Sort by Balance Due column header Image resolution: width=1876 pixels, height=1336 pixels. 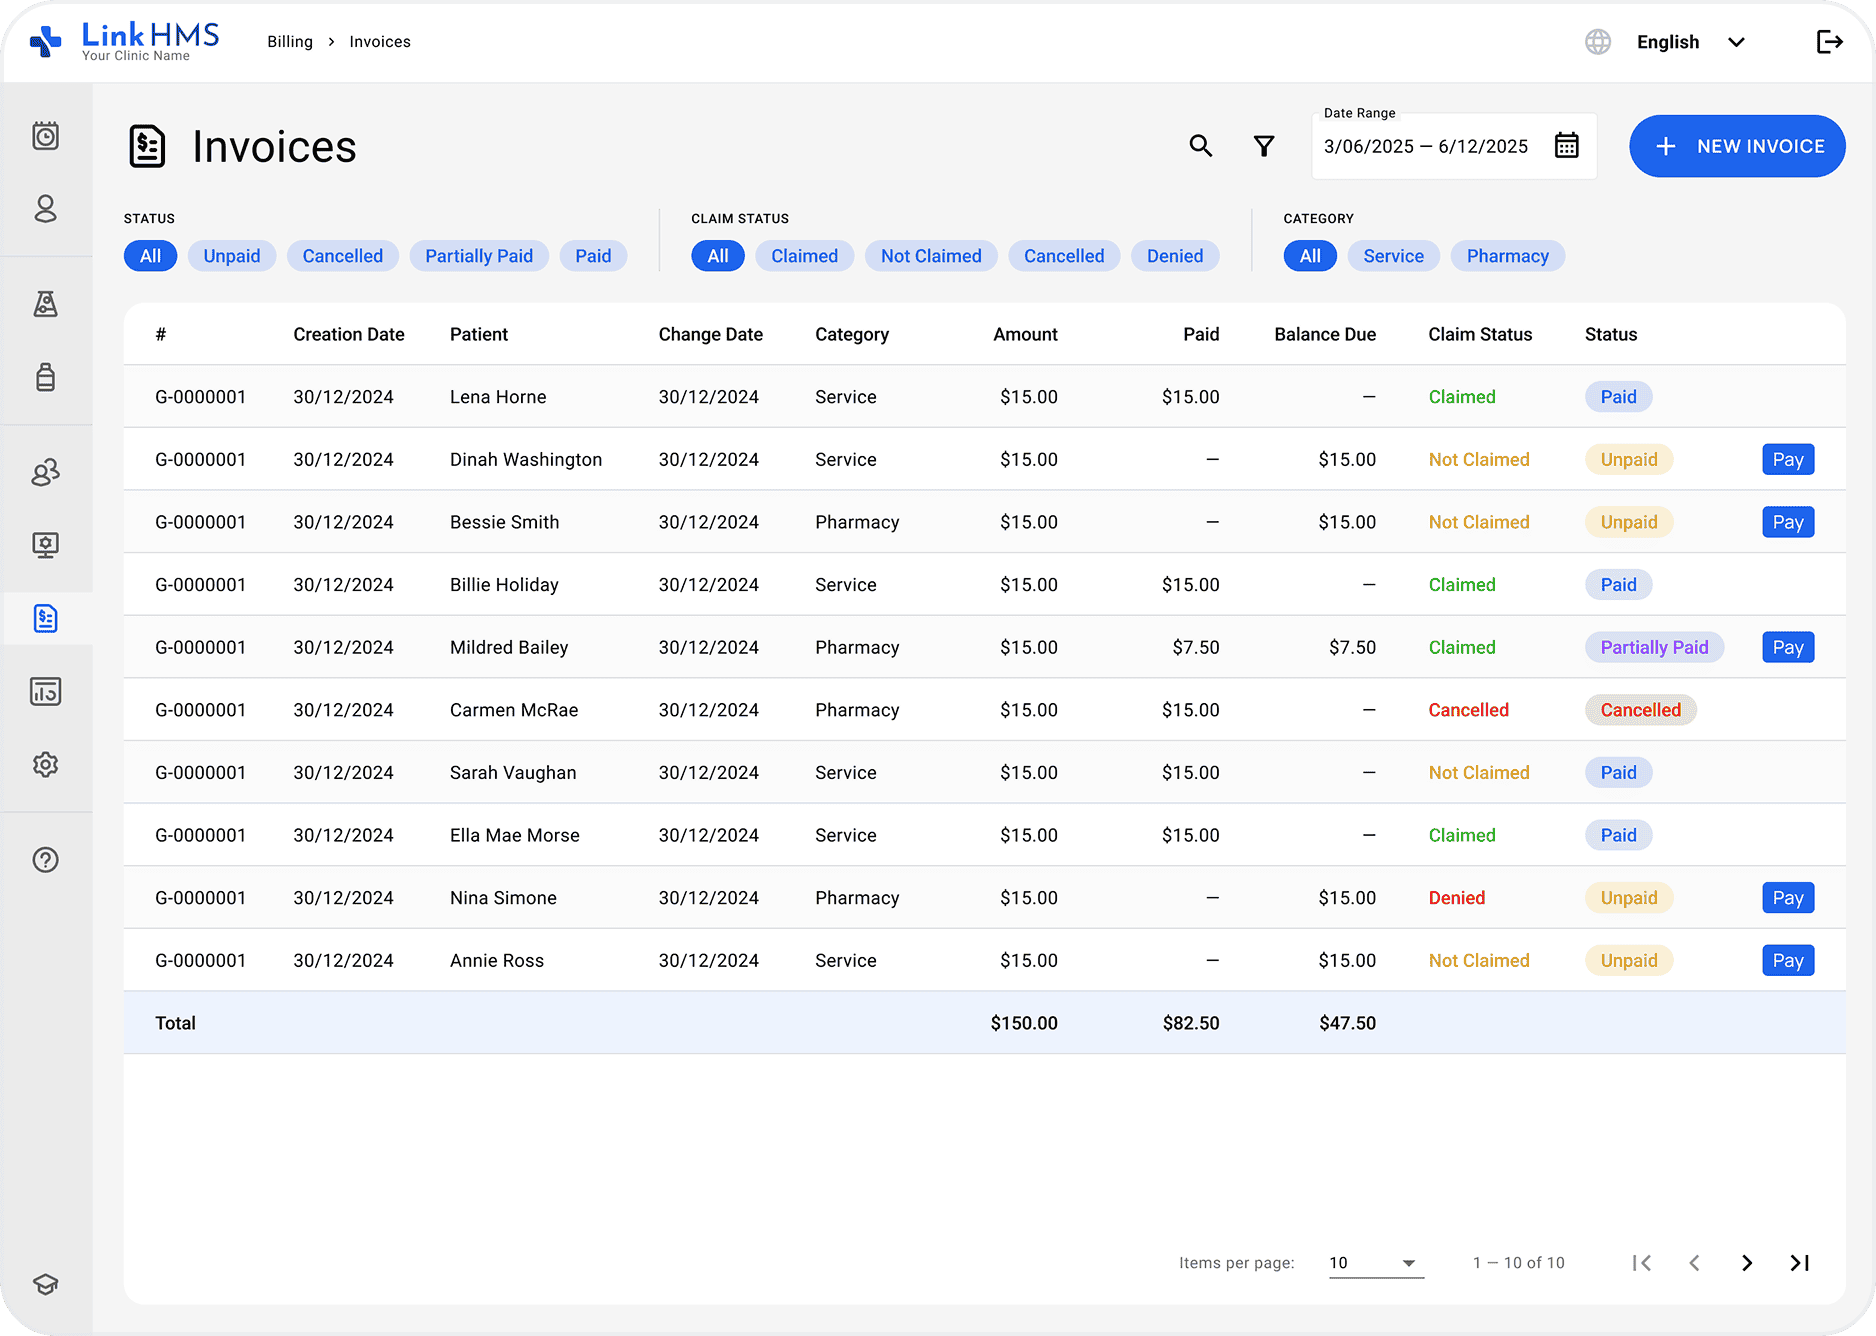point(1324,334)
